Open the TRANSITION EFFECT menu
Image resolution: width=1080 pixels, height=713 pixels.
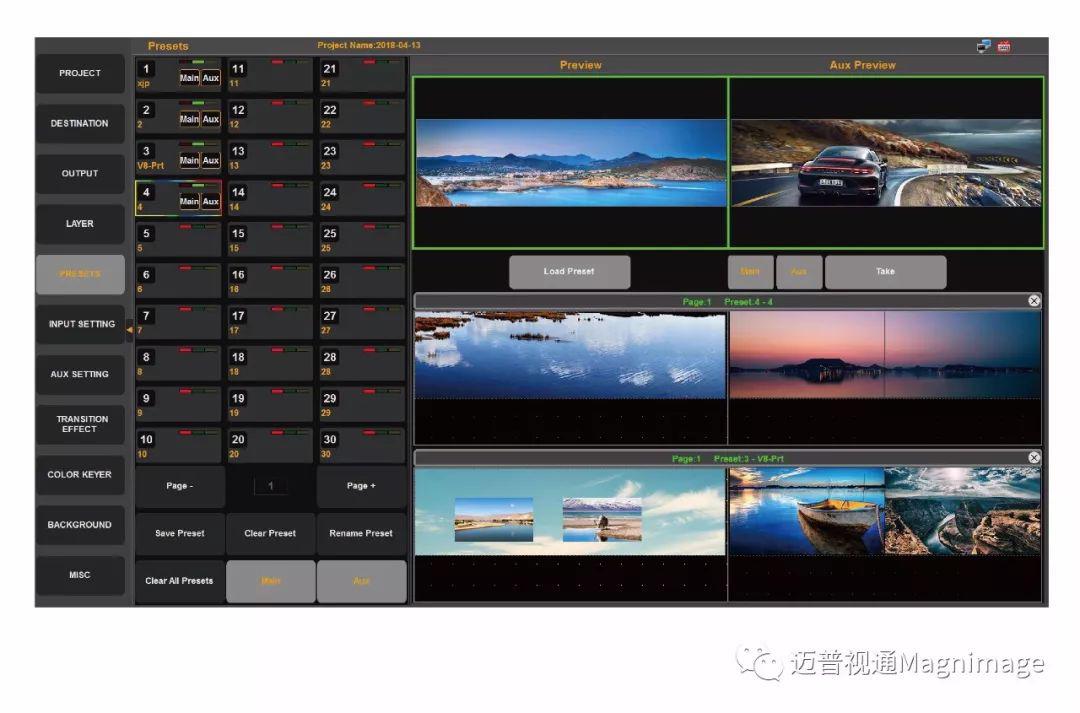point(81,424)
